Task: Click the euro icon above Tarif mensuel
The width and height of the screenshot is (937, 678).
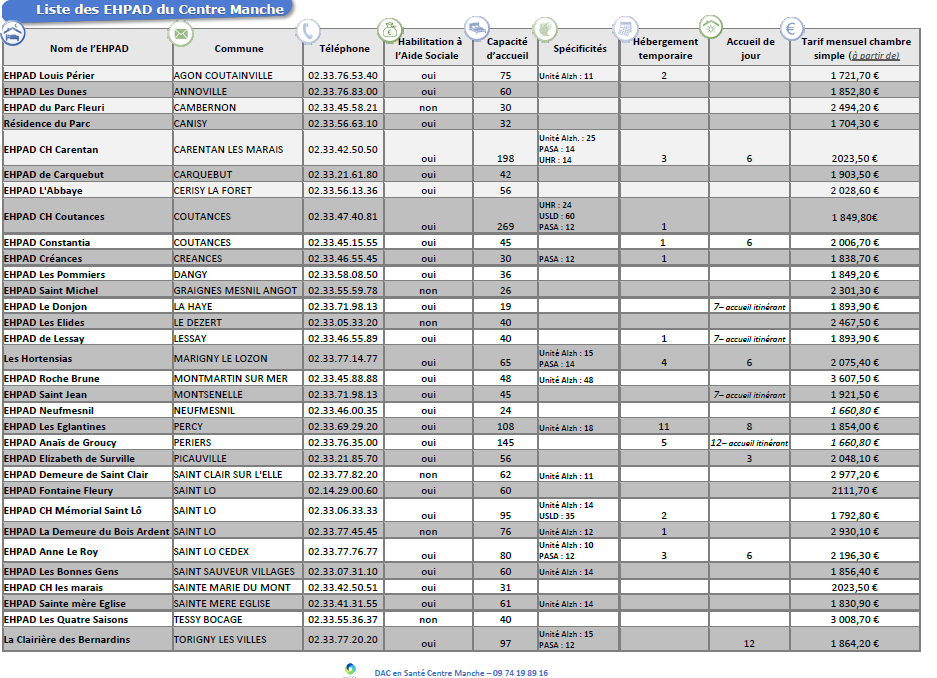Action: 791,28
